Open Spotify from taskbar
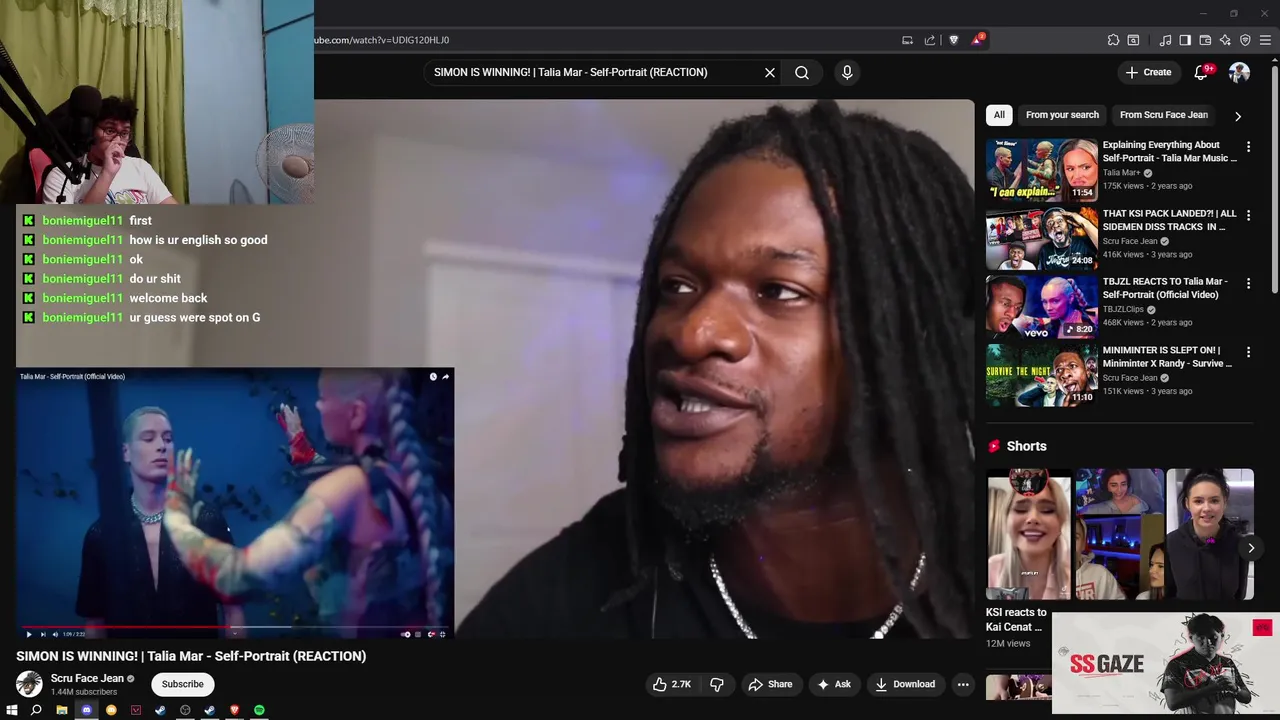Image resolution: width=1280 pixels, height=720 pixels. click(x=259, y=710)
